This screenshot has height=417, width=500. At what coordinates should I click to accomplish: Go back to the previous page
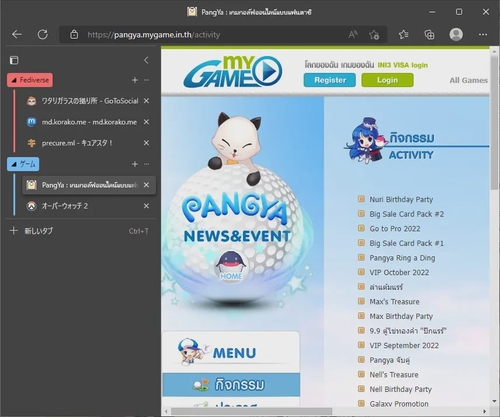pos(17,34)
